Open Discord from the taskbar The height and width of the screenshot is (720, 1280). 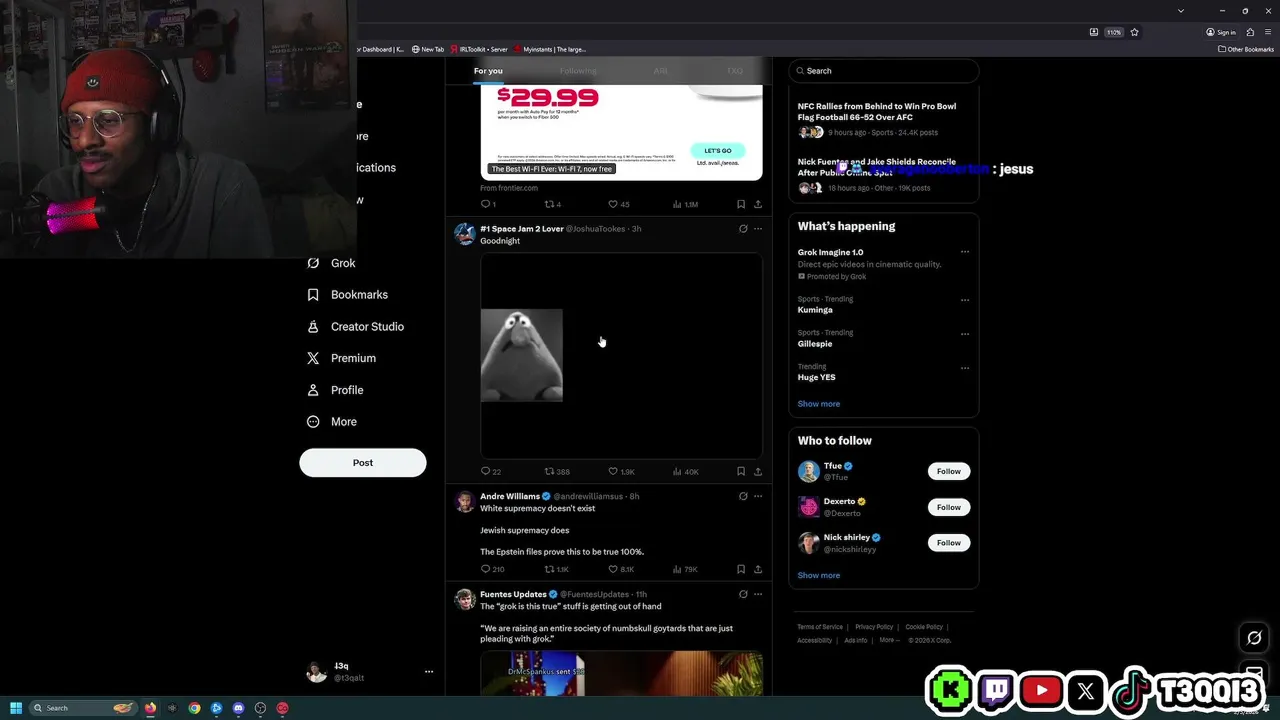(238, 708)
